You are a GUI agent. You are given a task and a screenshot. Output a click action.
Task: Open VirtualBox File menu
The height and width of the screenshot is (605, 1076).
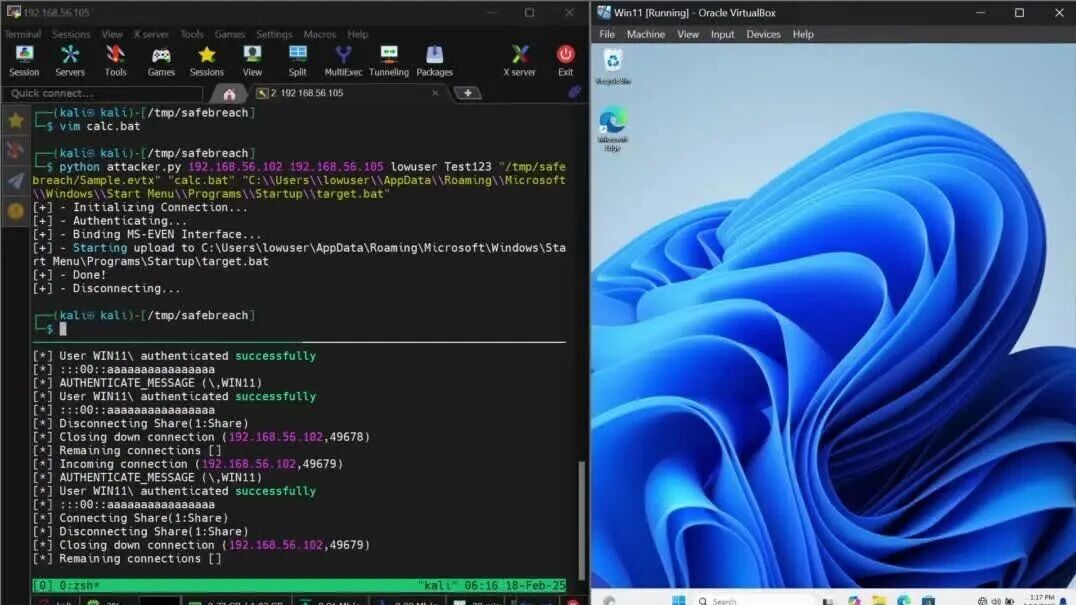(607, 34)
